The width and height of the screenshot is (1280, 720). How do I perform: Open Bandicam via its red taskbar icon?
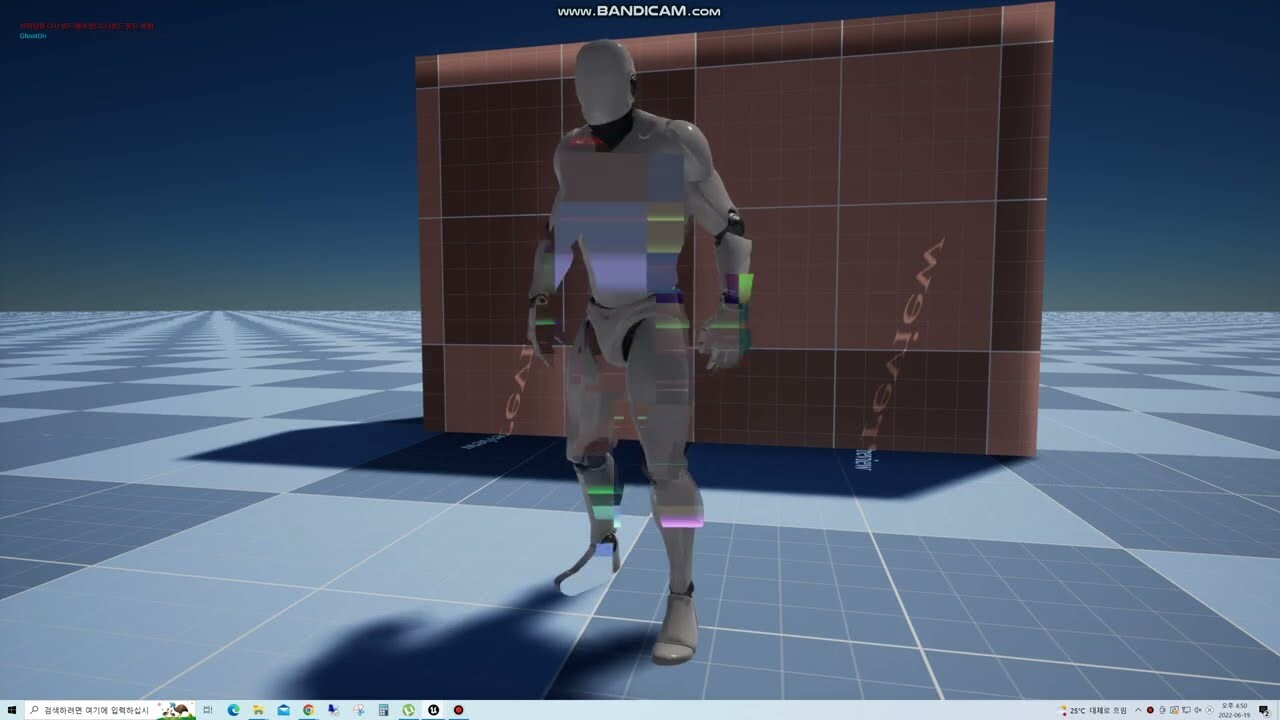tap(459, 709)
